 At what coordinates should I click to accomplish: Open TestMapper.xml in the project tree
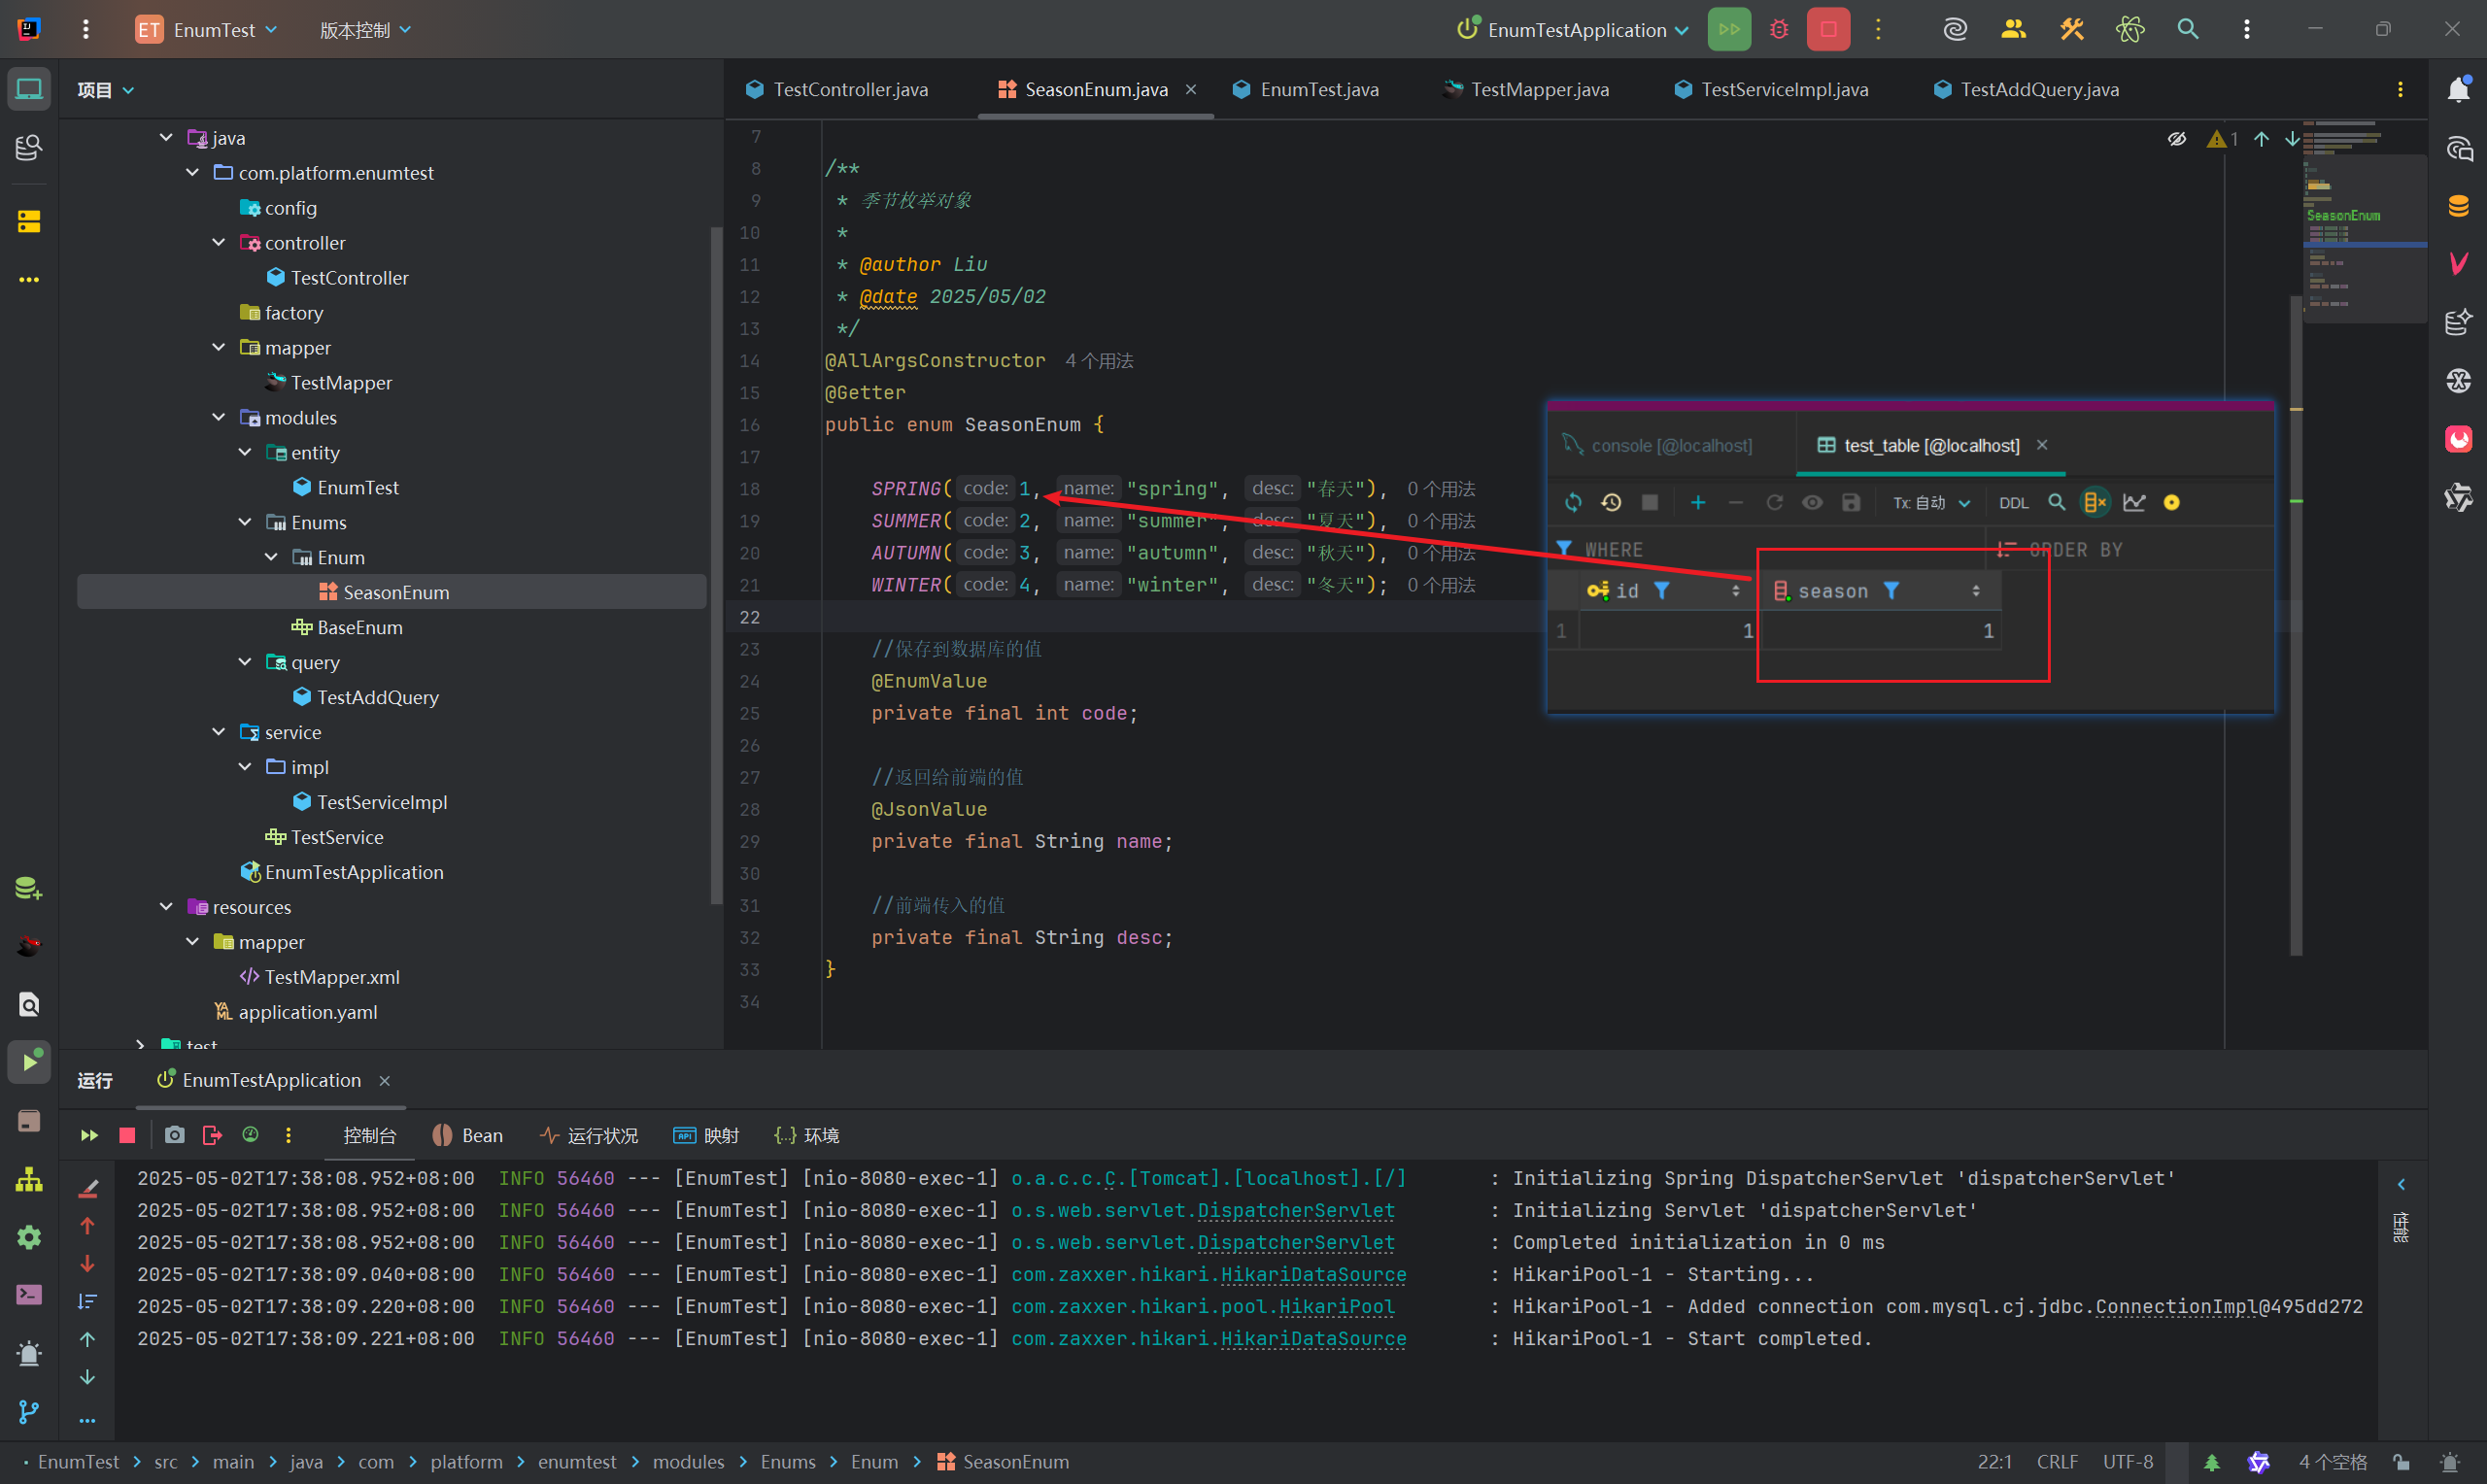pyautogui.click(x=331, y=977)
